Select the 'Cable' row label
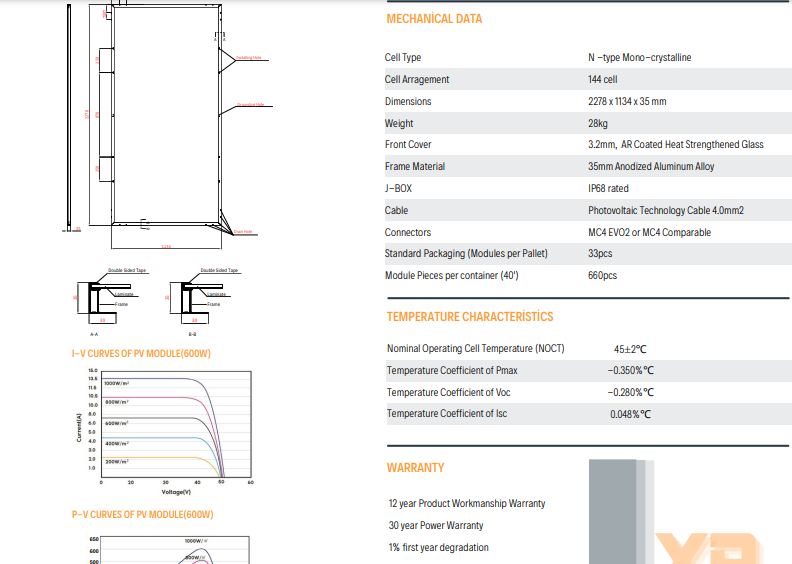 (396, 210)
